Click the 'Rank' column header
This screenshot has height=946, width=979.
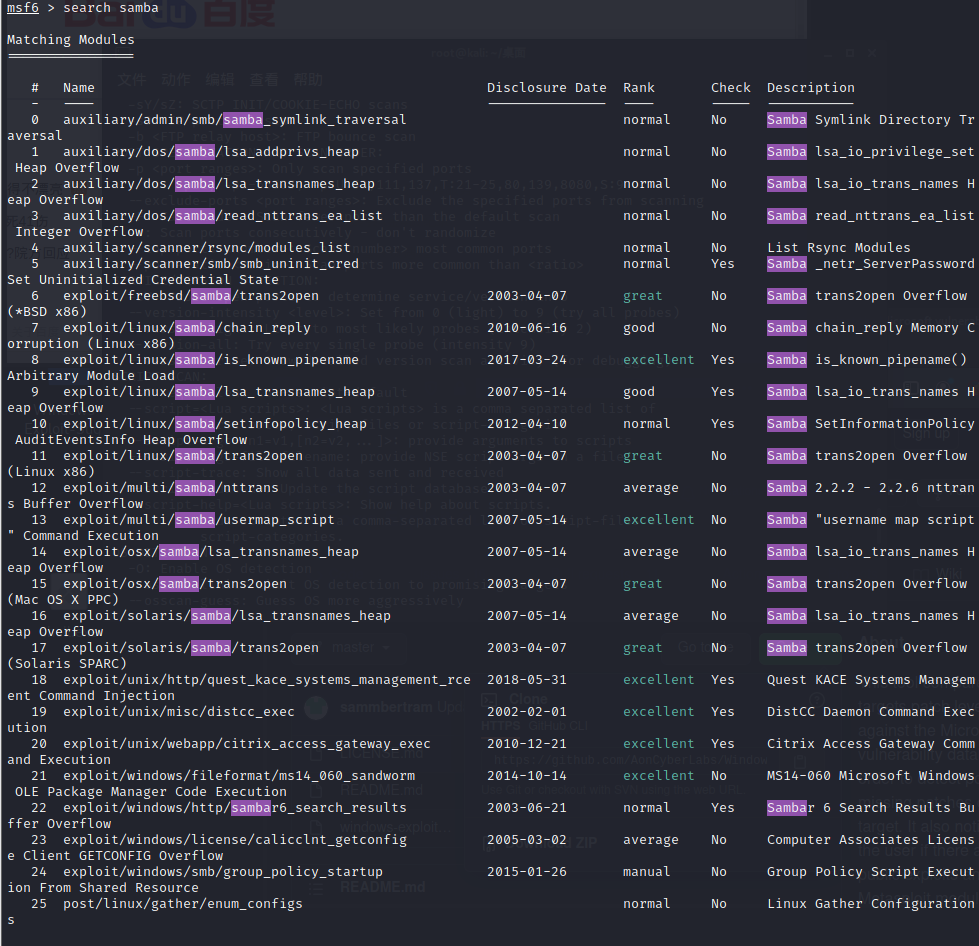click(x=639, y=88)
